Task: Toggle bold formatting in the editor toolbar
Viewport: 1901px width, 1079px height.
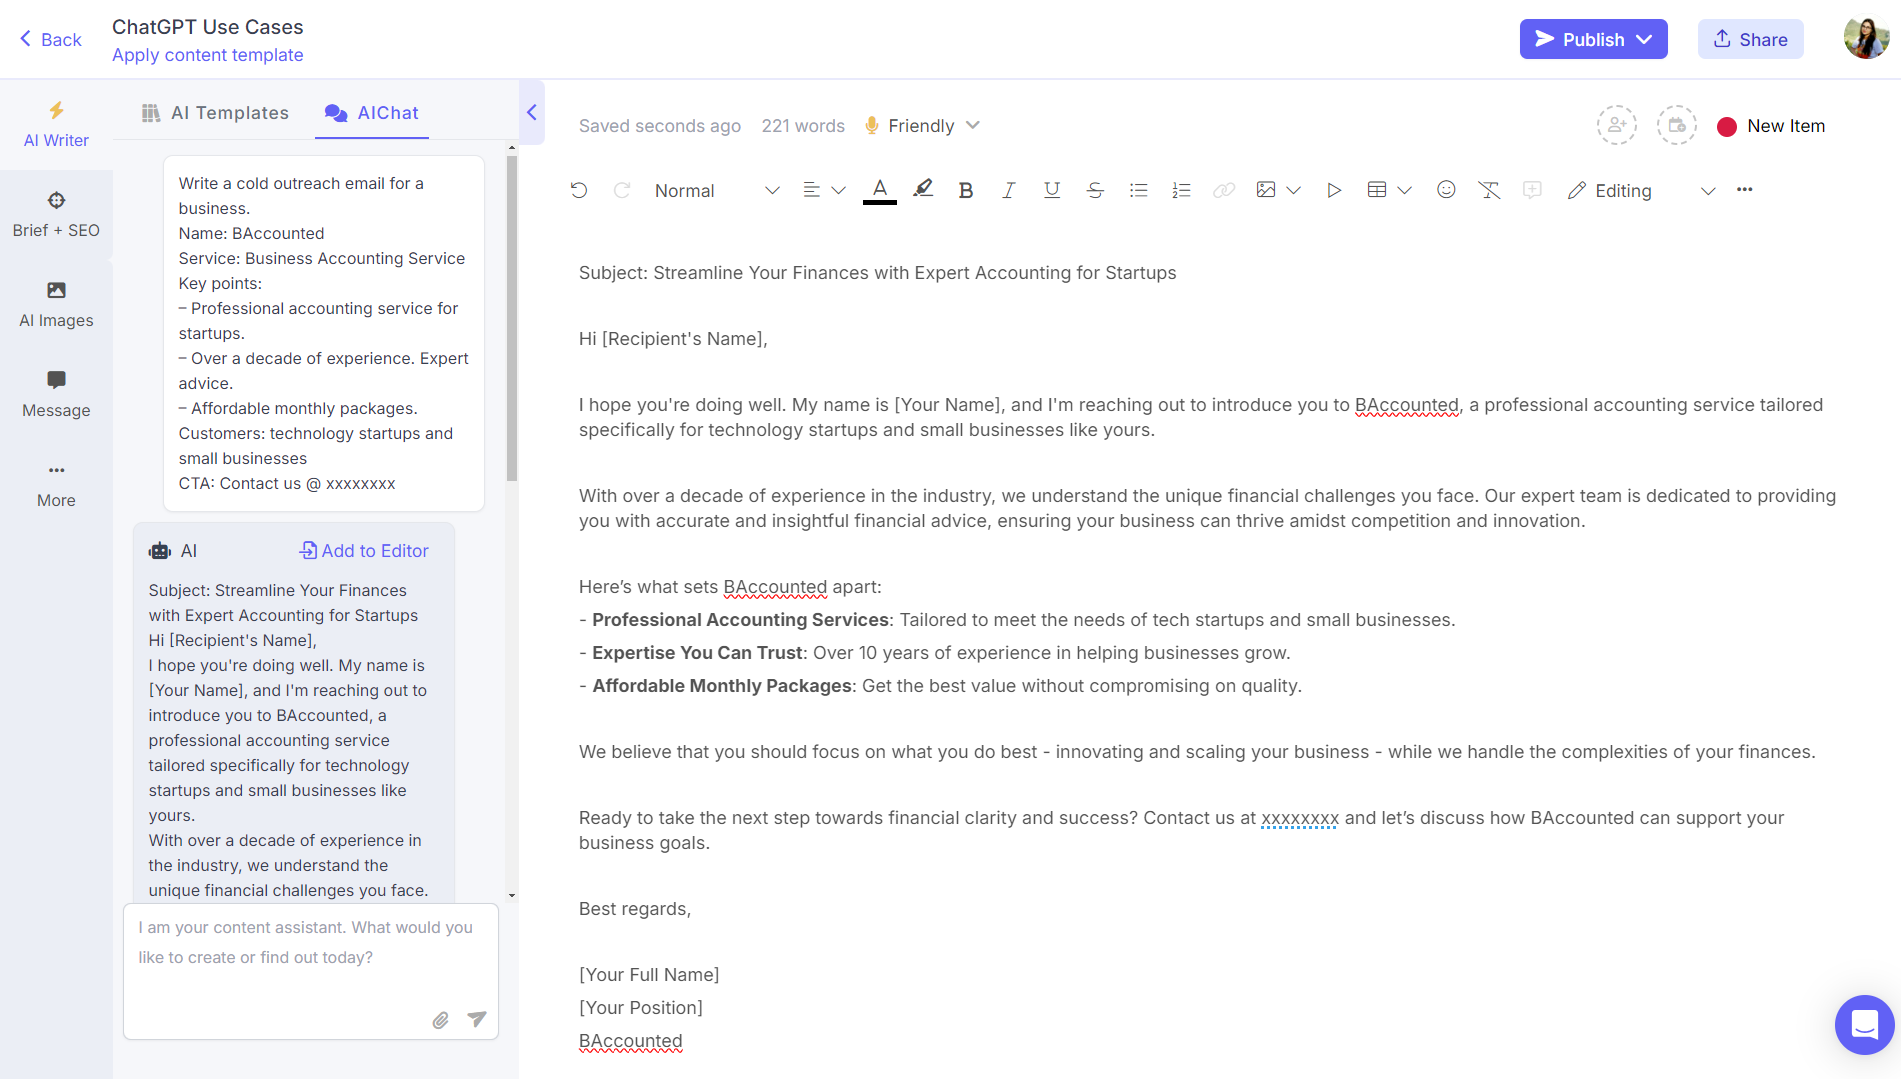Action: click(965, 190)
